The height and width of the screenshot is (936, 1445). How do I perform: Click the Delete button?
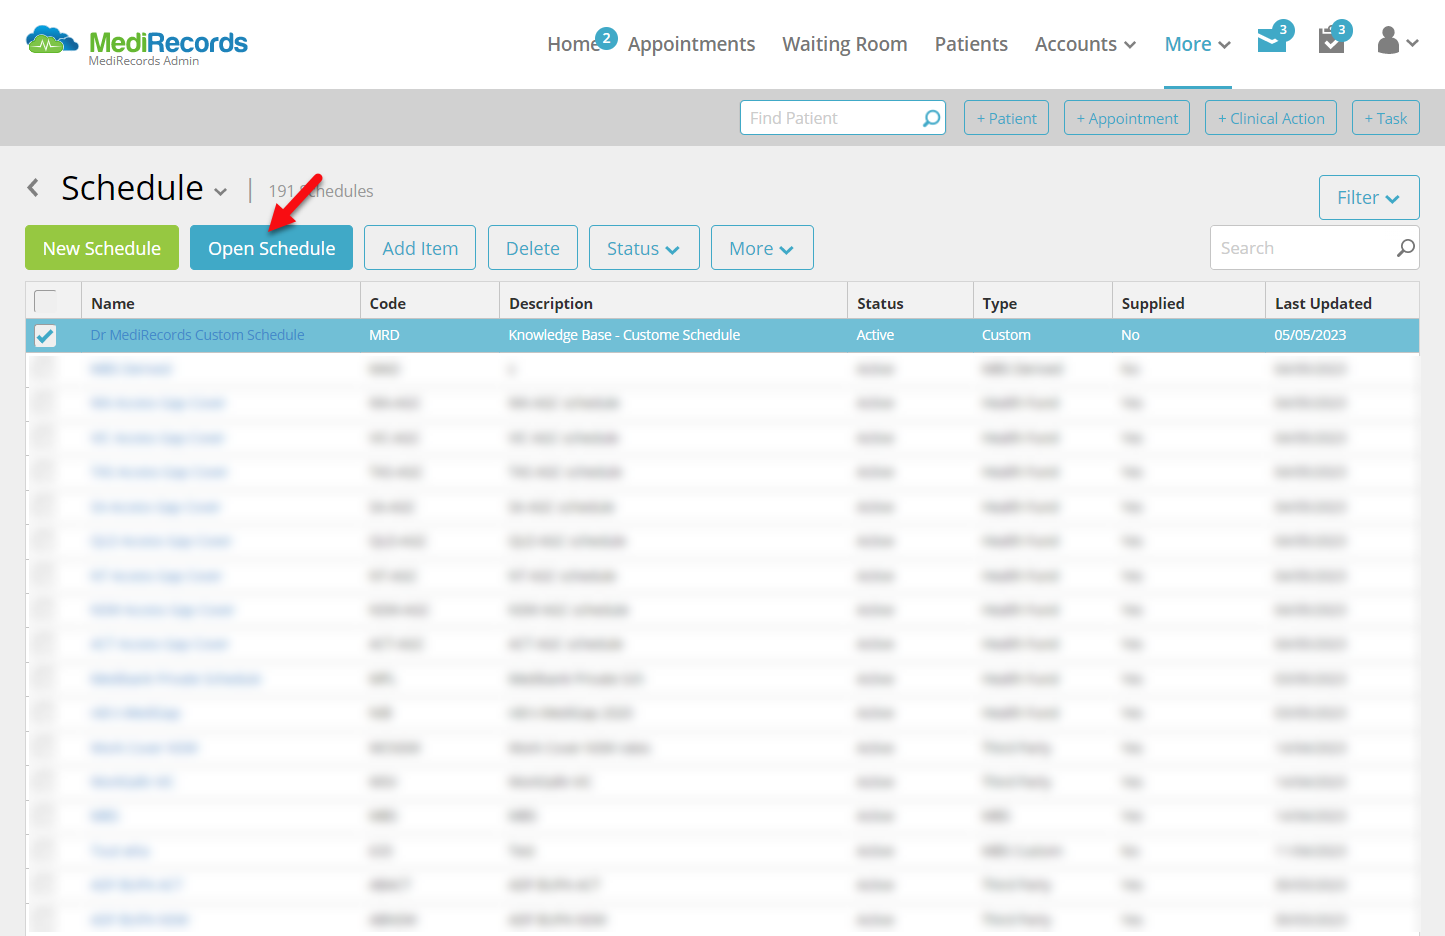click(x=533, y=248)
